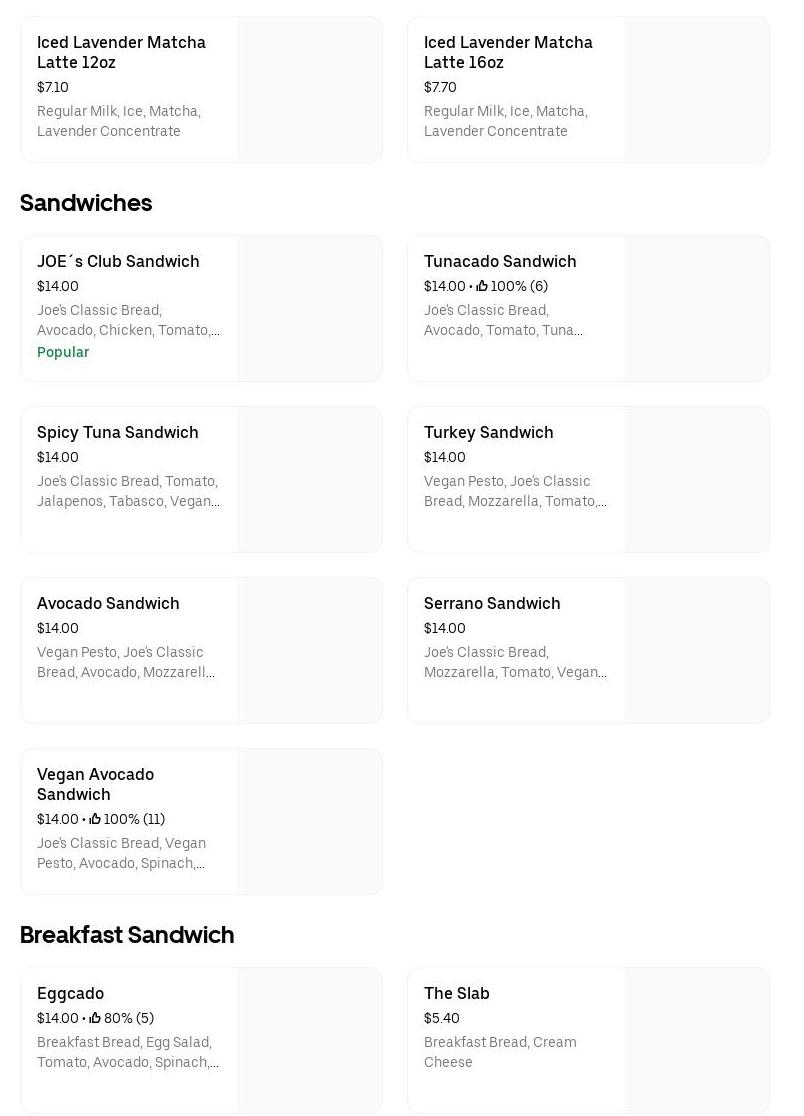Open the Serrano Sandwich item
This screenshot has height=1116, width=804.
click(x=492, y=604)
